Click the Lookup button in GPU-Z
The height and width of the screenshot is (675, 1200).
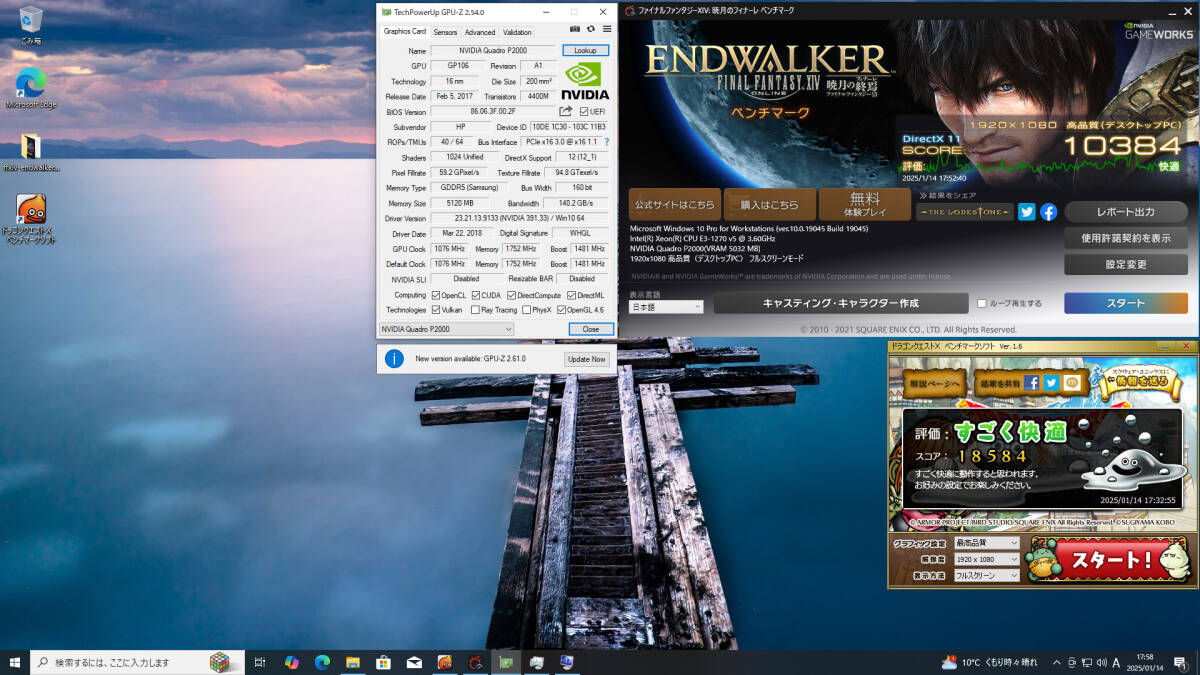coord(586,50)
